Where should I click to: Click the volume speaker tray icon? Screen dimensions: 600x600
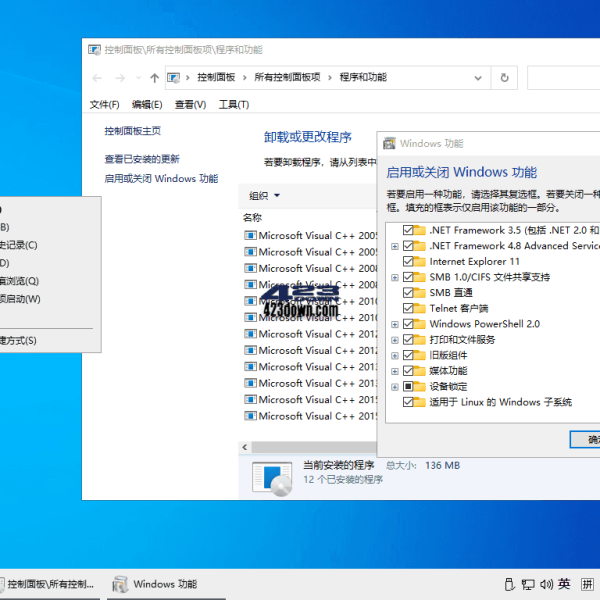[545, 584]
